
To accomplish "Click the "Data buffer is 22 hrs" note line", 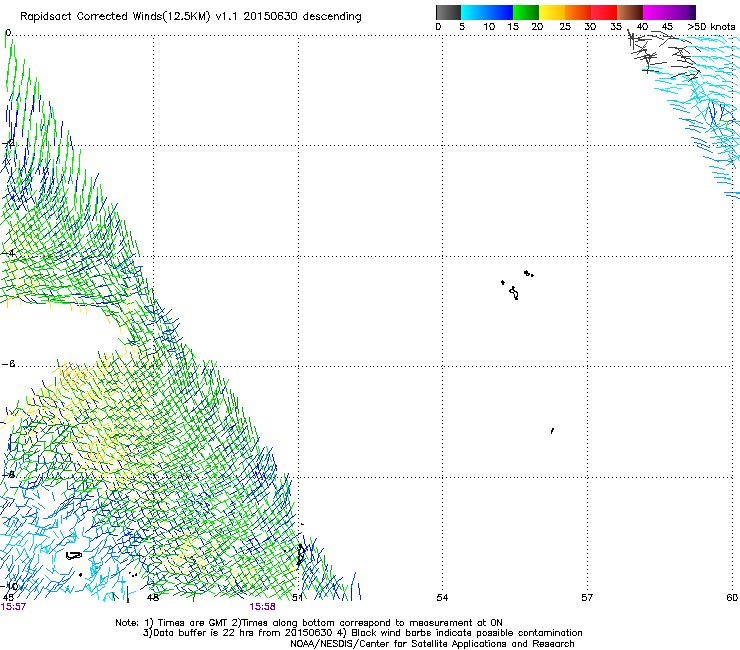I will click(x=362, y=633).
